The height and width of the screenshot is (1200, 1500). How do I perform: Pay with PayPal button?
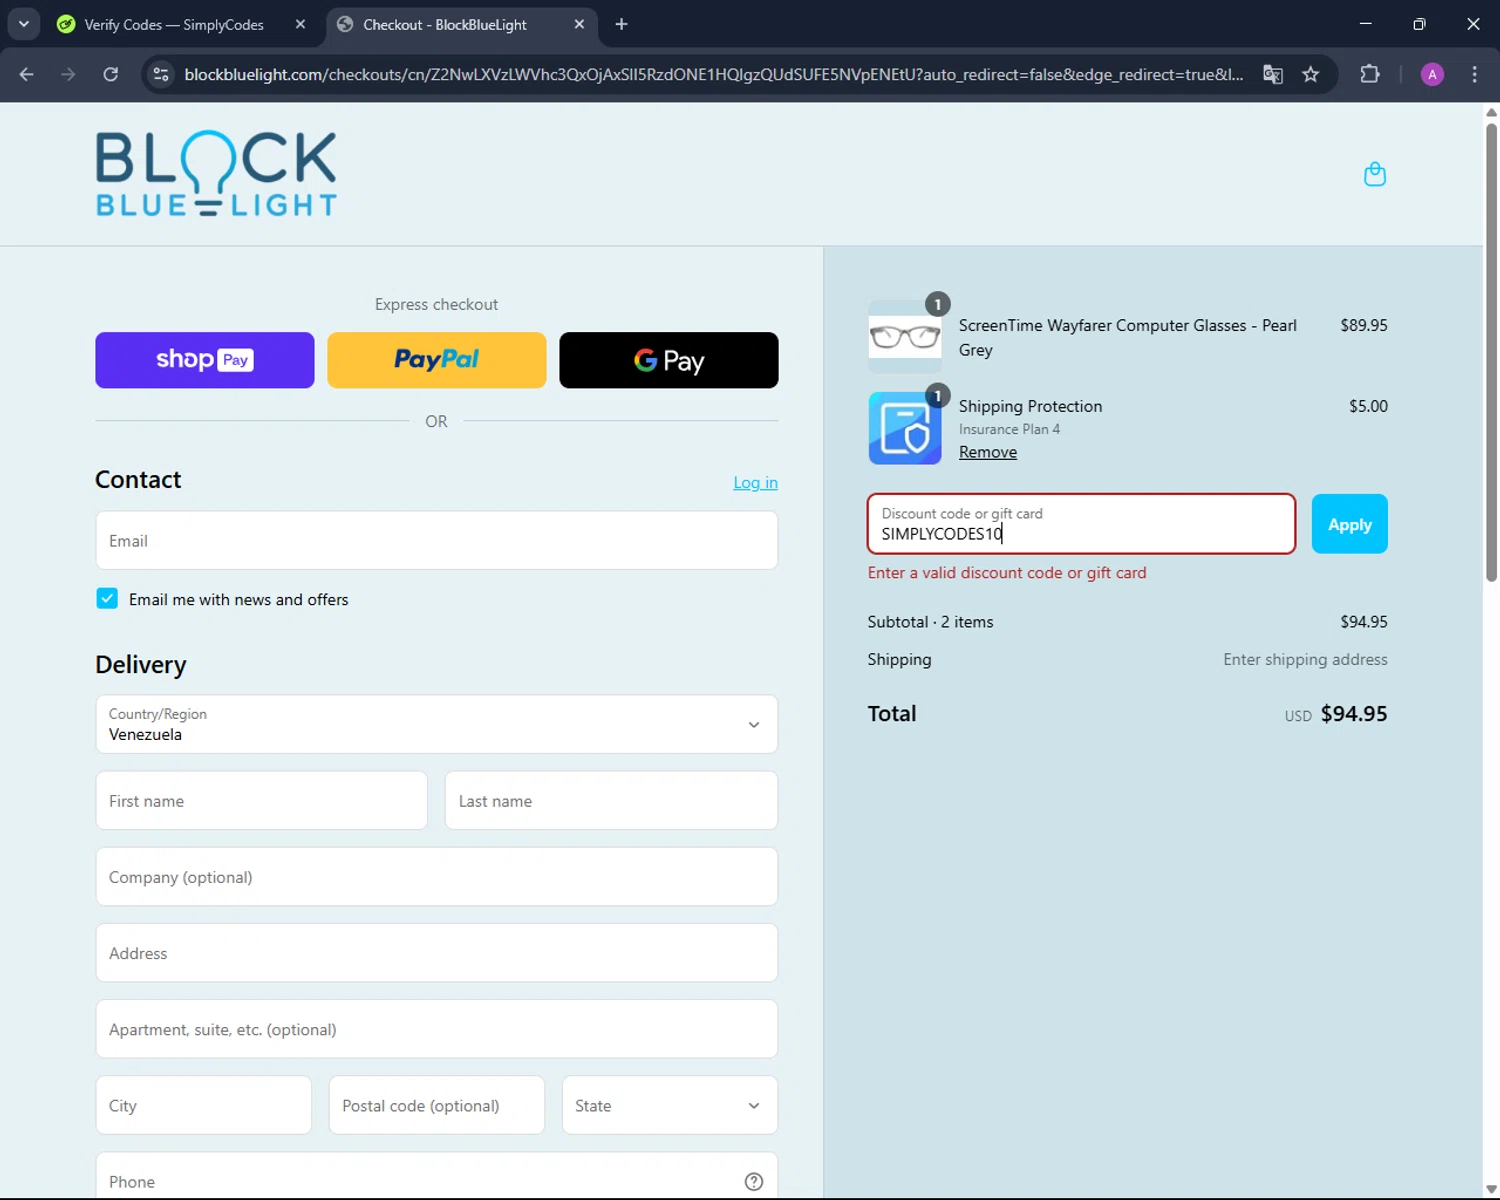437,360
